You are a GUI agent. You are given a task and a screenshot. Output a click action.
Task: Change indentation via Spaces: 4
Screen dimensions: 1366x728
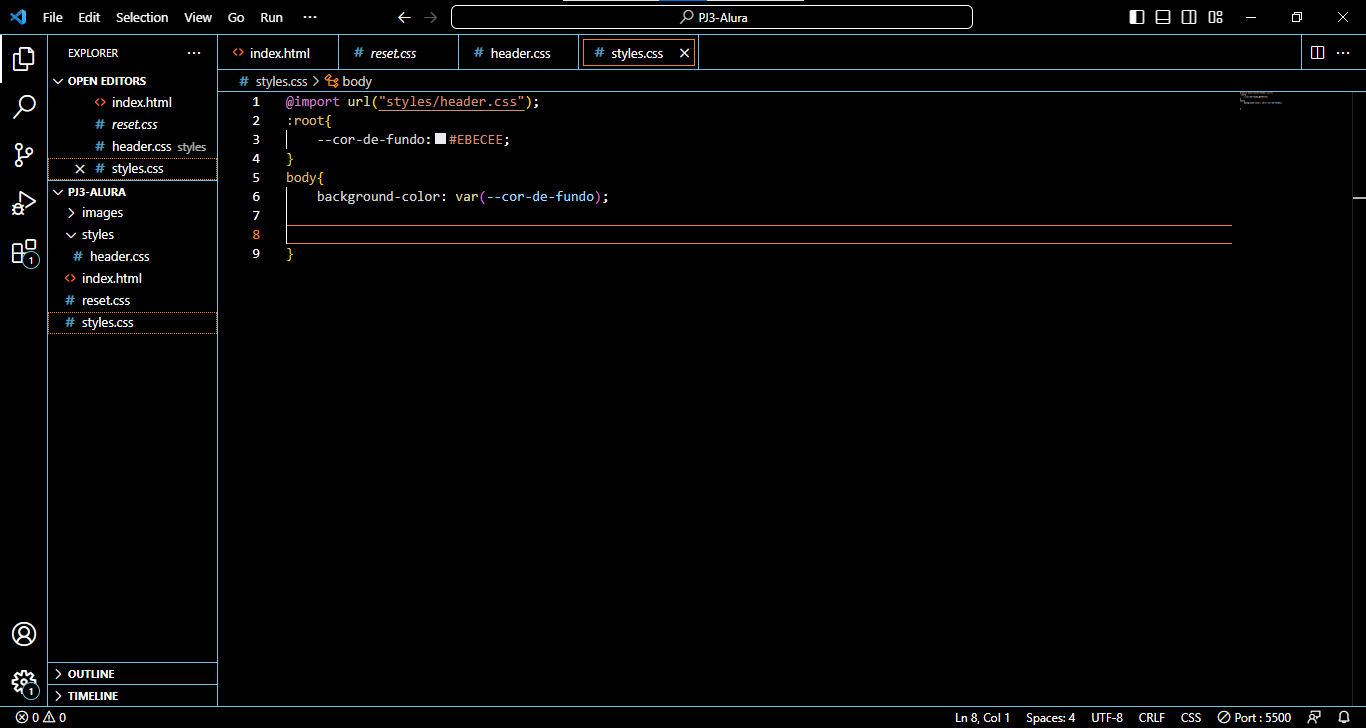(1051, 717)
